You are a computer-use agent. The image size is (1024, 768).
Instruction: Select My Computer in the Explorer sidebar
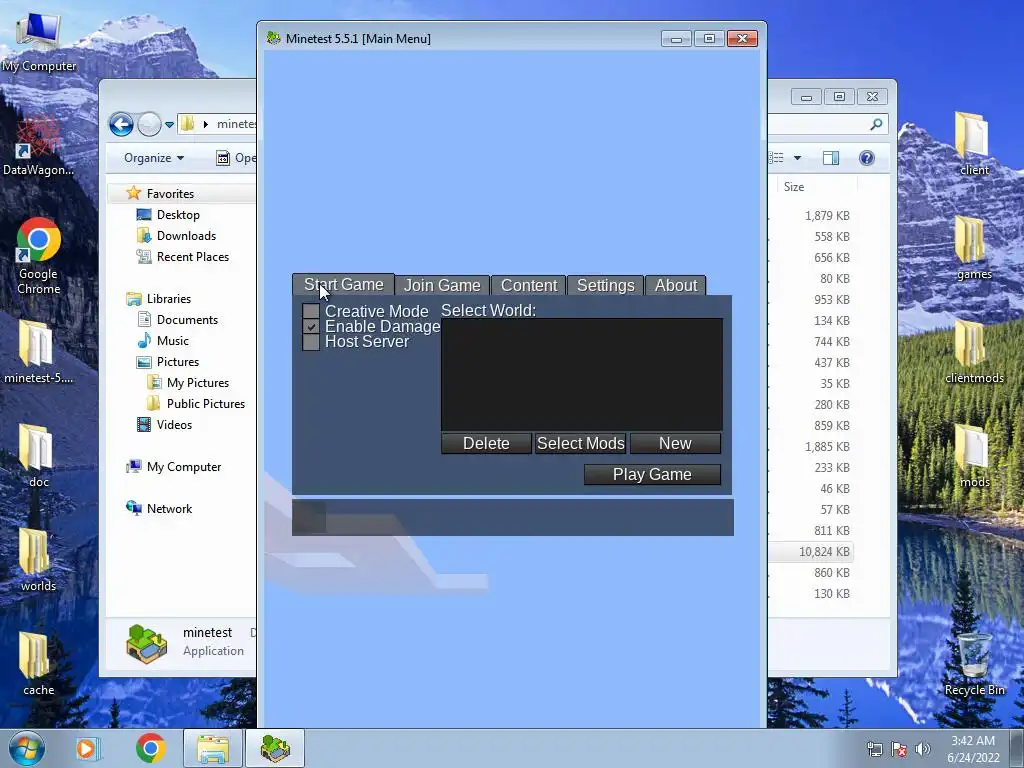184,467
